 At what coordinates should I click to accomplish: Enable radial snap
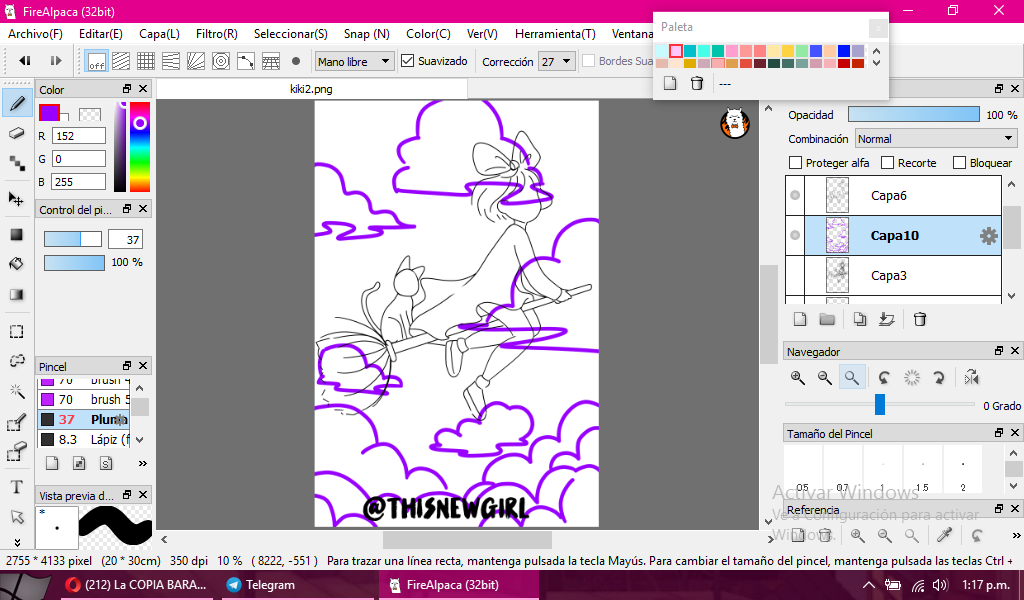click(x=196, y=61)
